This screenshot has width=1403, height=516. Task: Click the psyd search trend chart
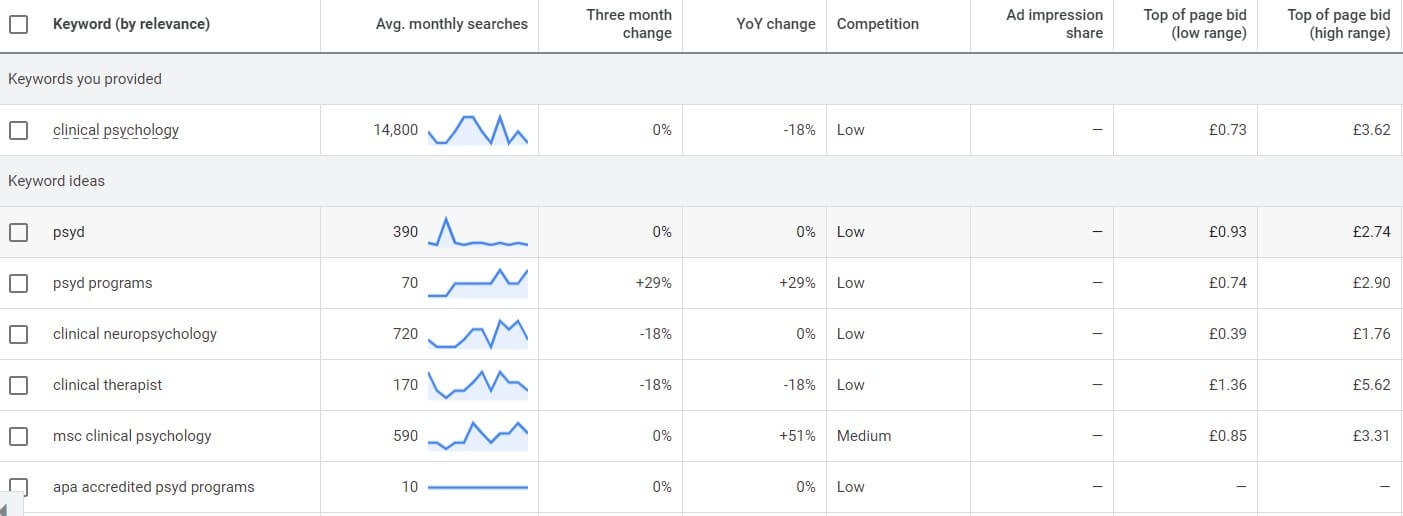click(x=477, y=232)
